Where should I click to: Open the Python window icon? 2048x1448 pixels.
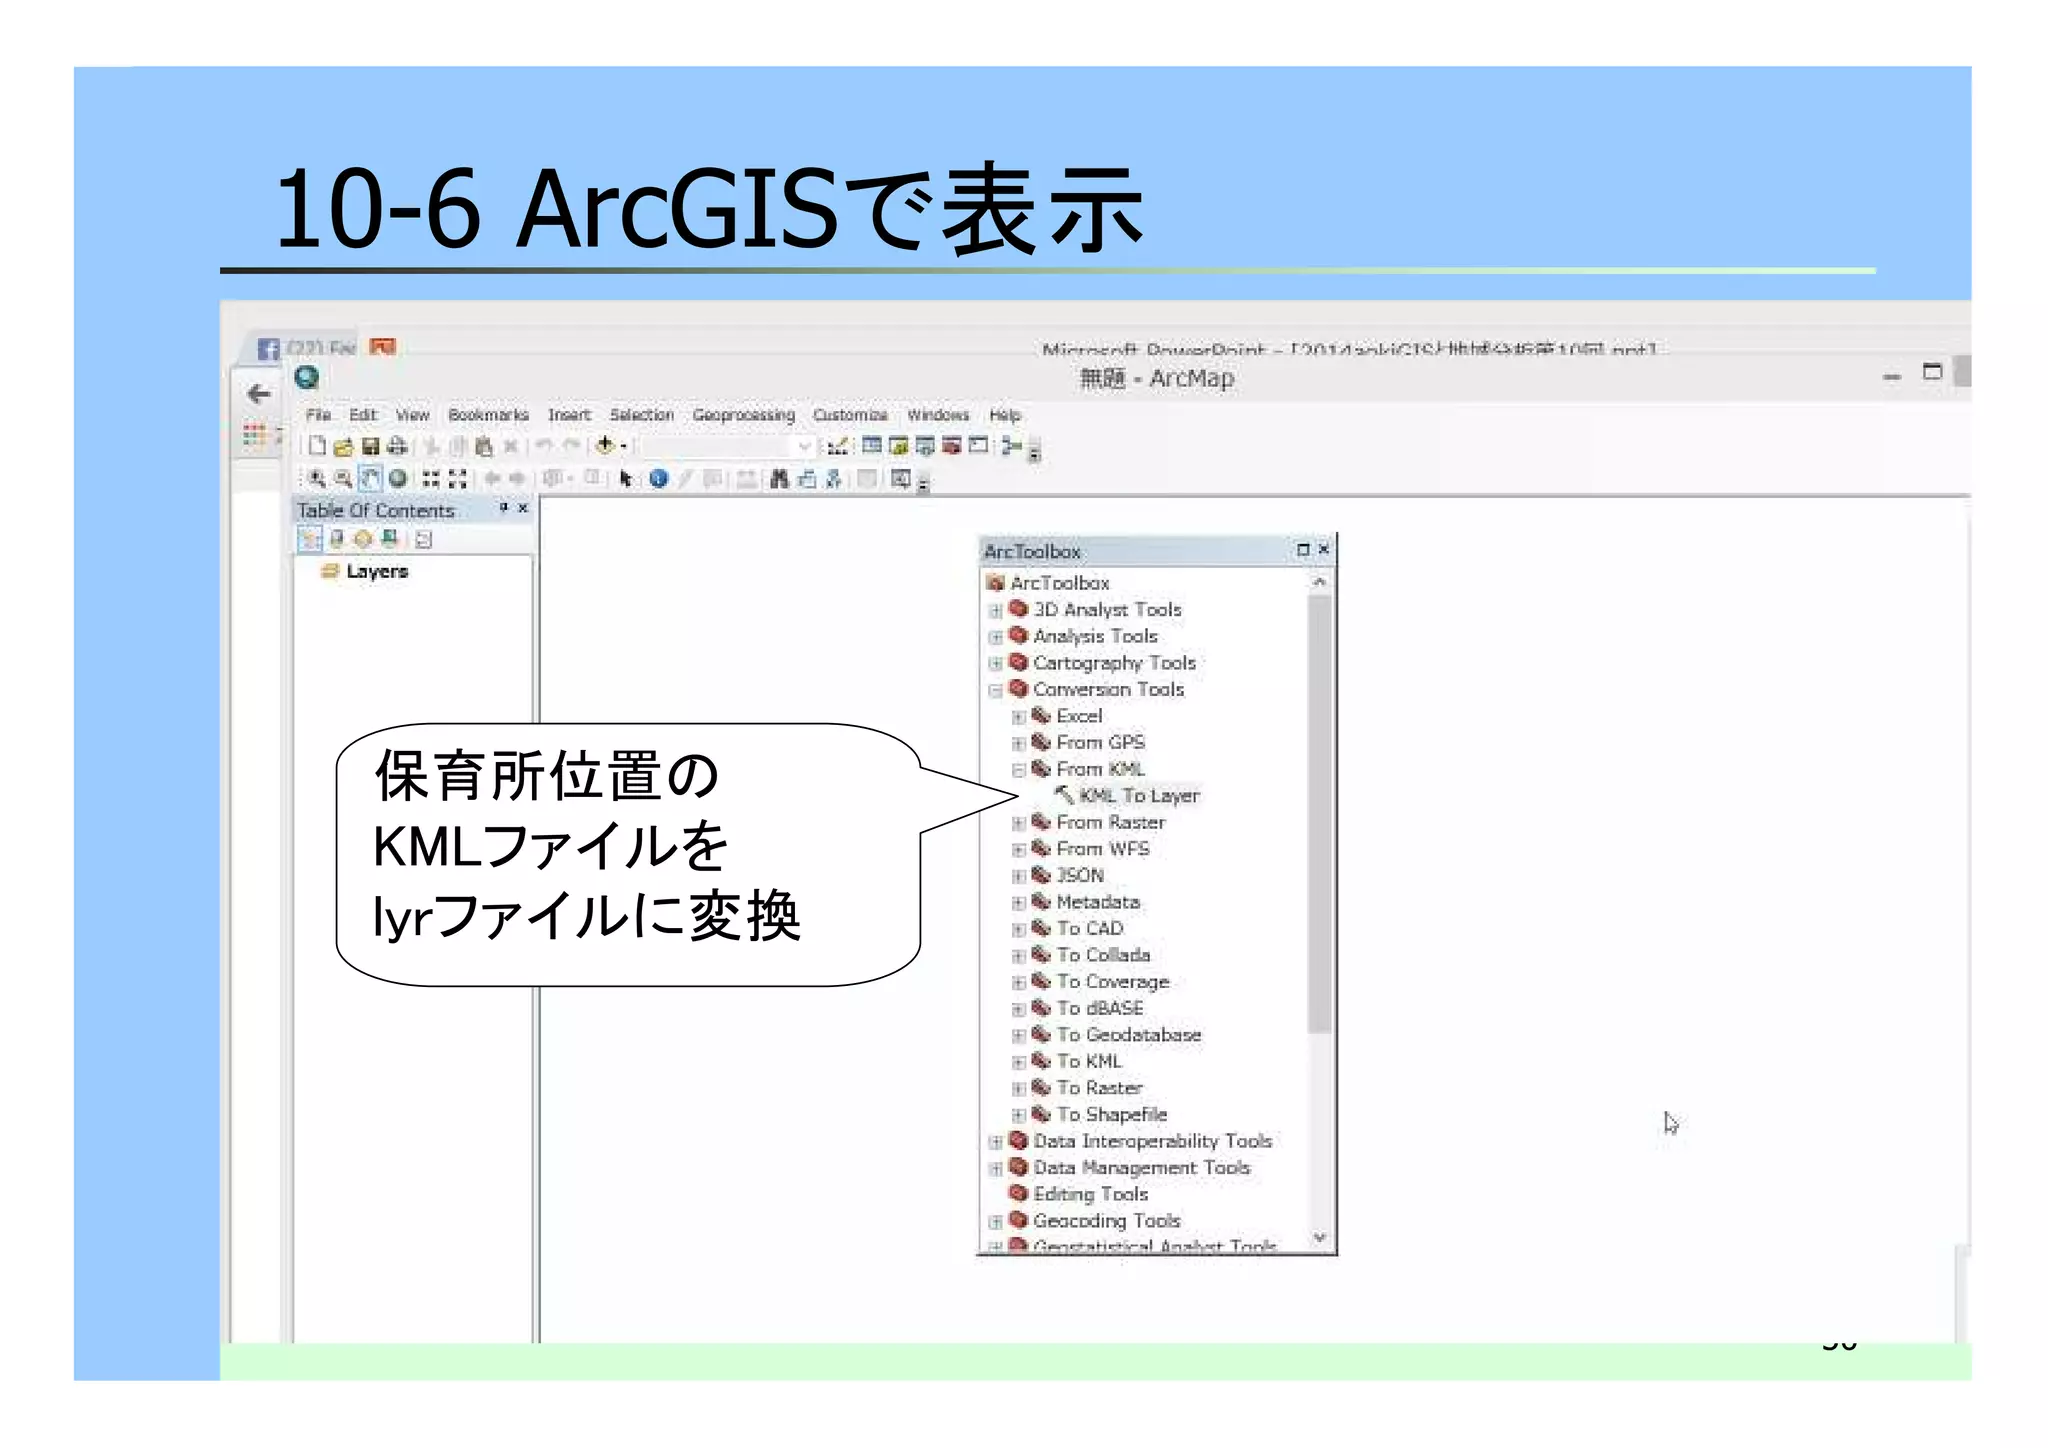click(x=978, y=446)
